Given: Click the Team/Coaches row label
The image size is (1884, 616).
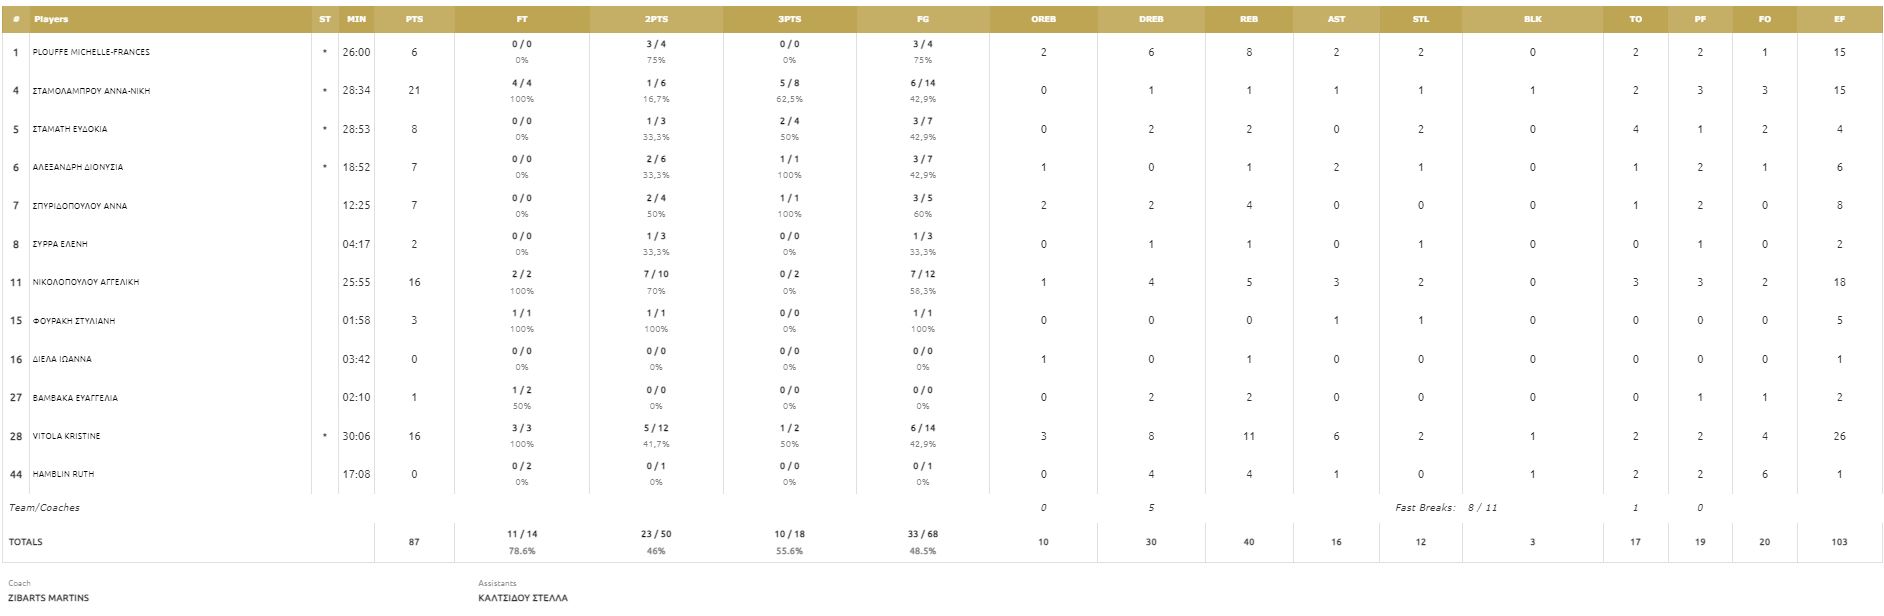Looking at the screenshot, I should (x=44, y=508).
